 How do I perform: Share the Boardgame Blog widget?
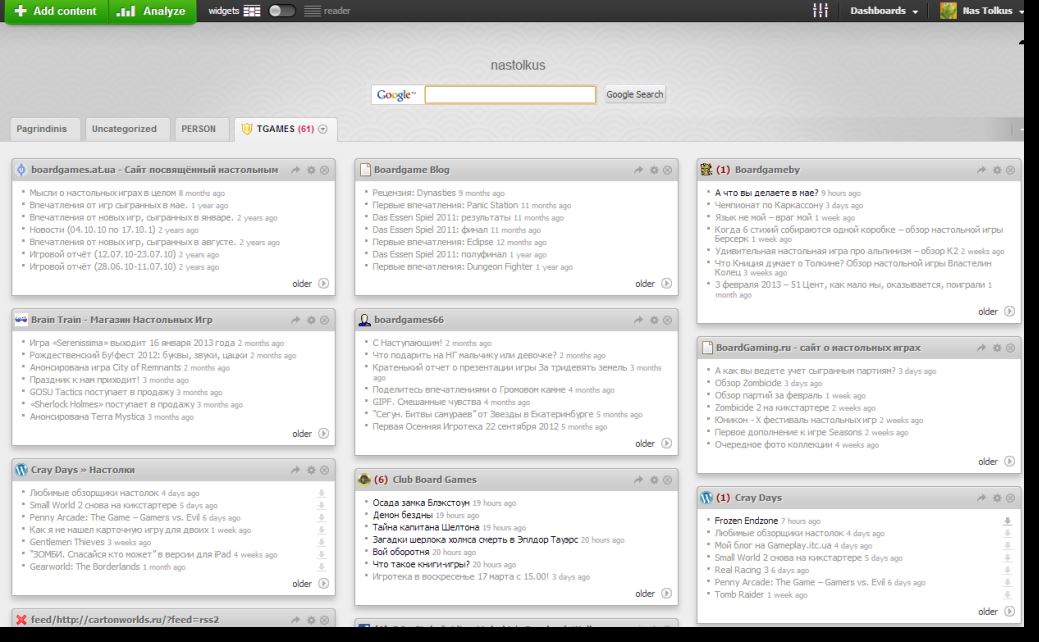click(638, 170)
